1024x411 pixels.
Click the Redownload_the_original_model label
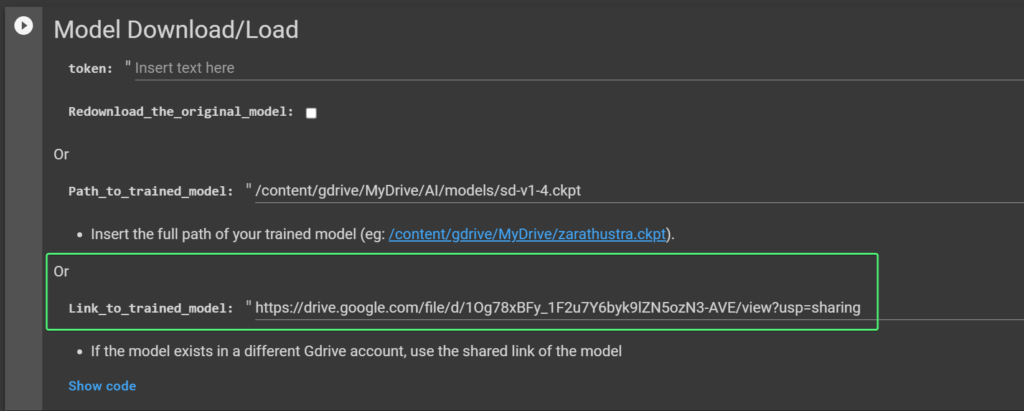tap(181, 112)
